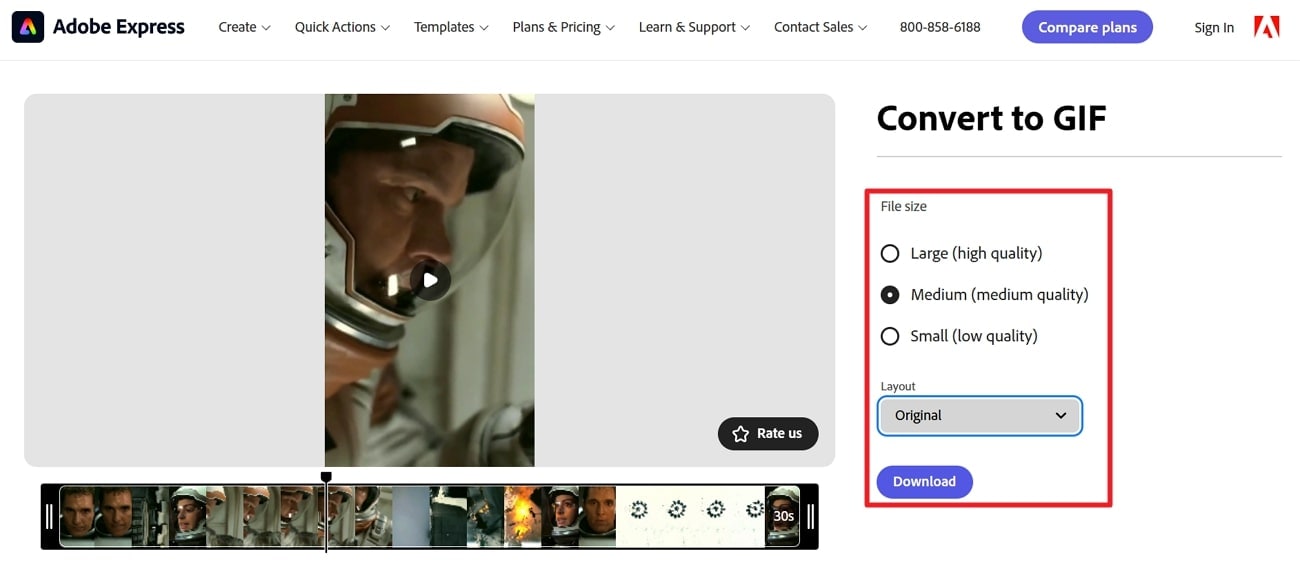Click the 800-858-6188 phone number

[x=940, y=27]
